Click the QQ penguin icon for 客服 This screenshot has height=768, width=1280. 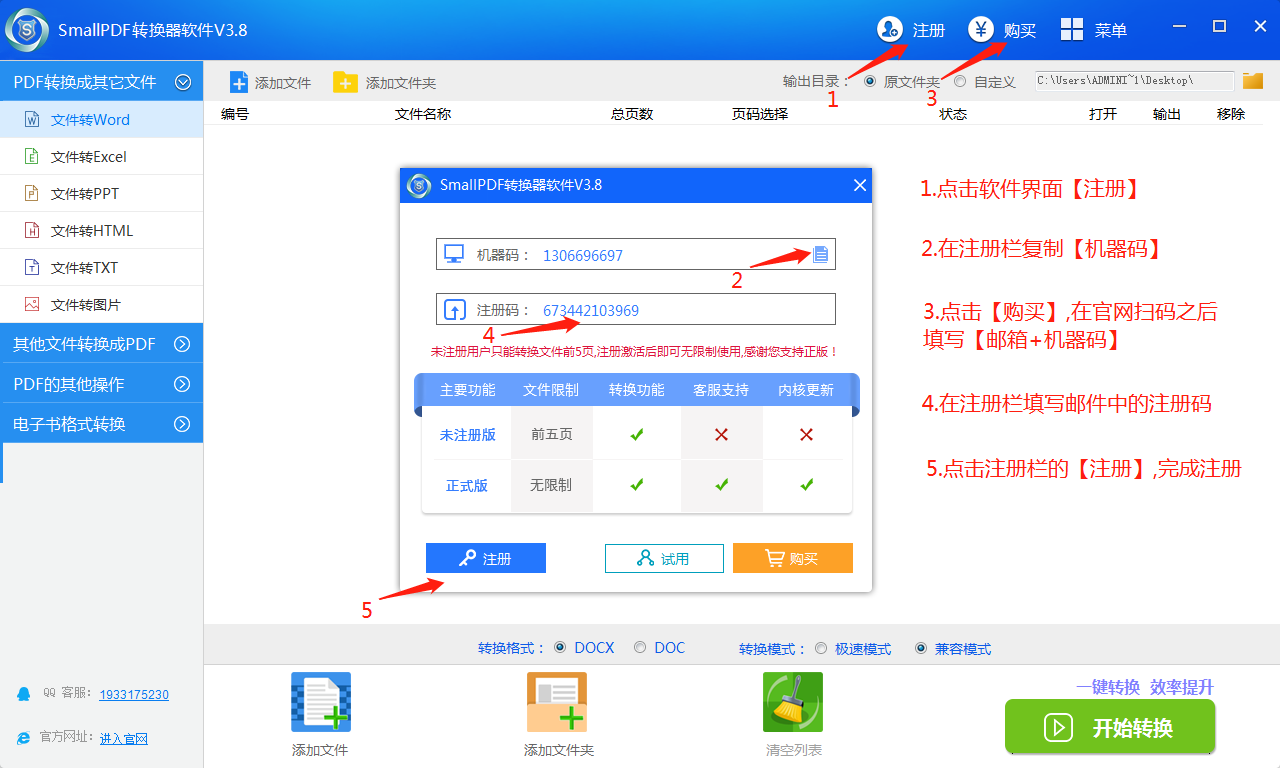pyautogui.click(x=23, y=693)
